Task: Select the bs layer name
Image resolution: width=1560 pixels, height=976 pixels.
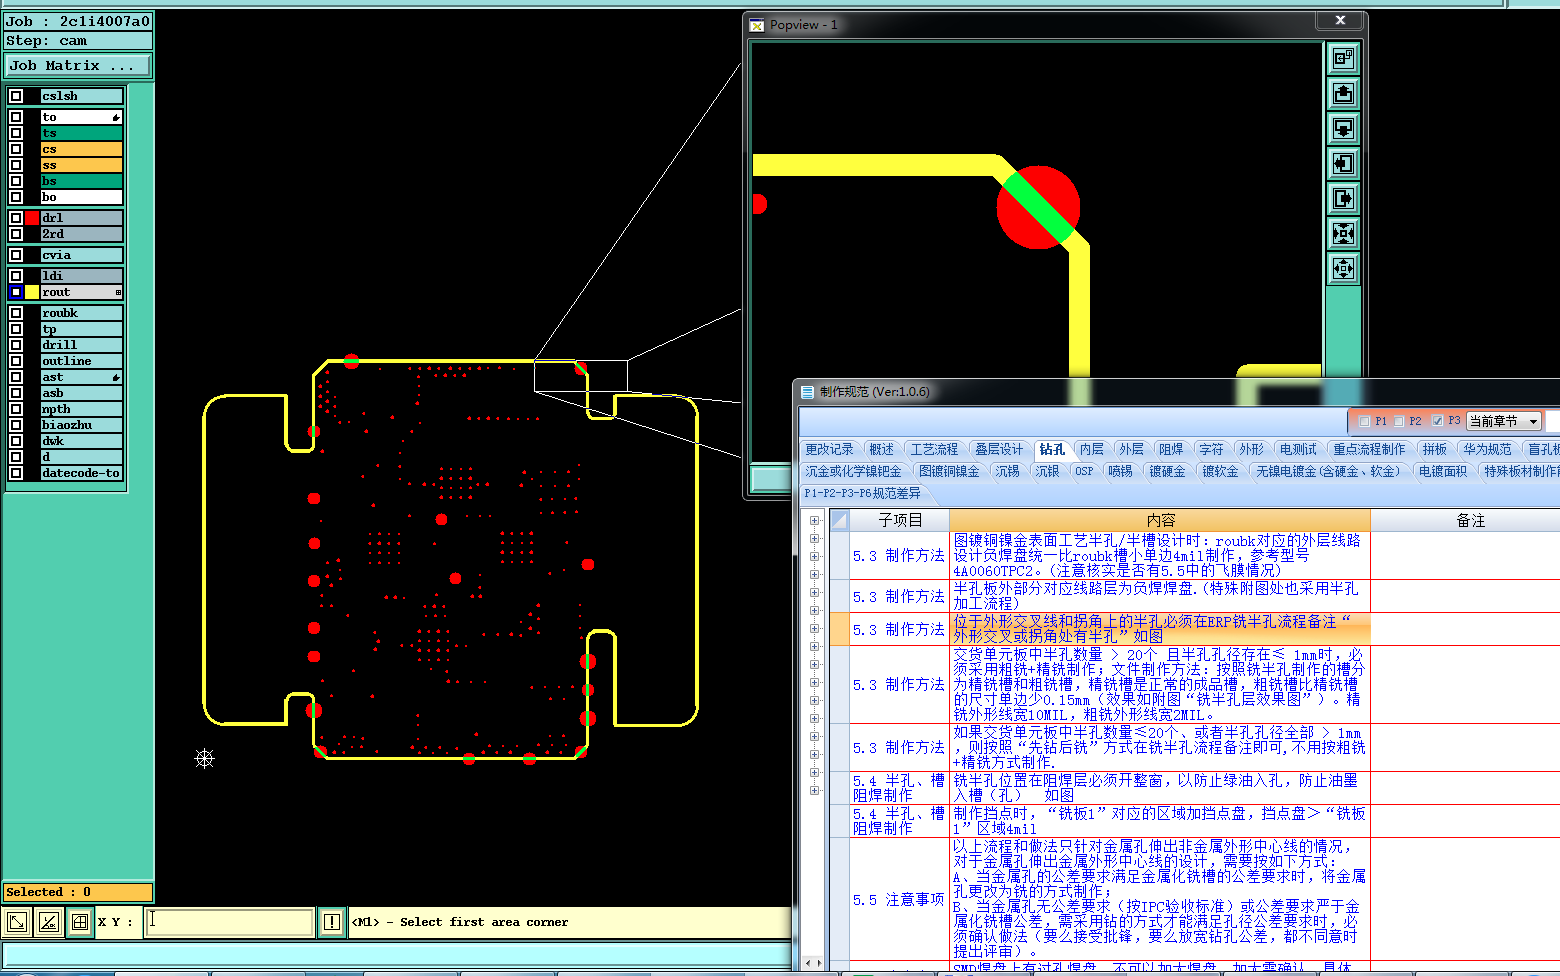Action: (x=81, y=181)
